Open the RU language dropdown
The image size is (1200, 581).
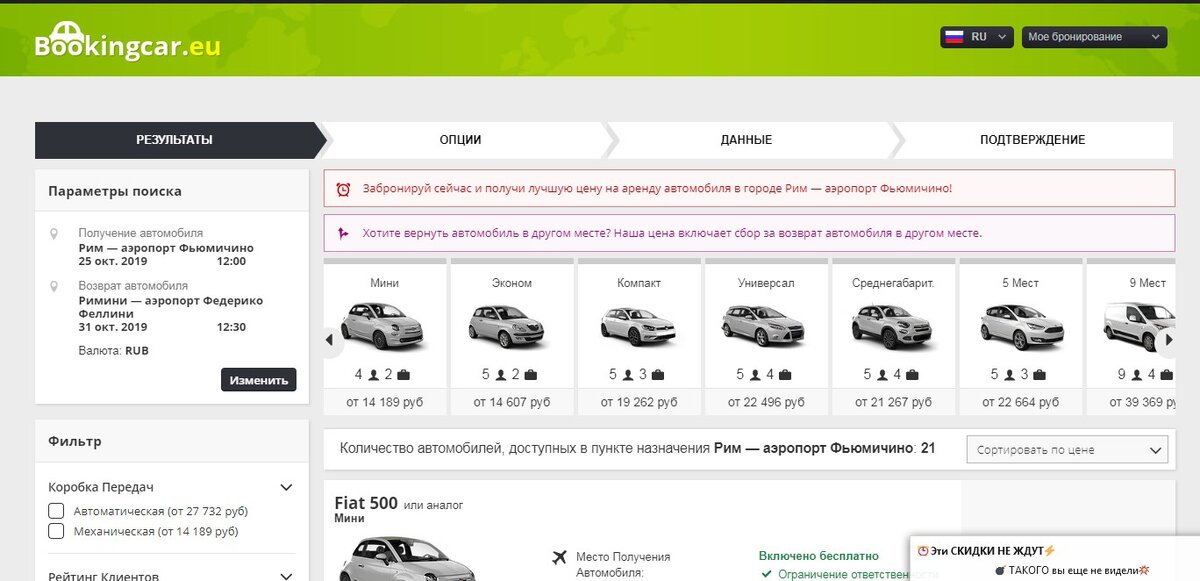[x=977, y=37]
